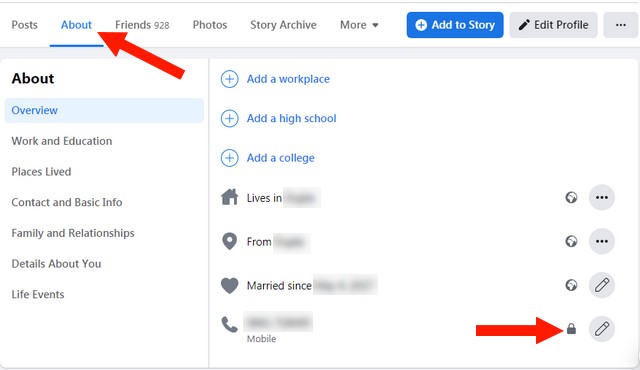640x370 pixels.
Task: Open Places Lived section
Action: 41,171
